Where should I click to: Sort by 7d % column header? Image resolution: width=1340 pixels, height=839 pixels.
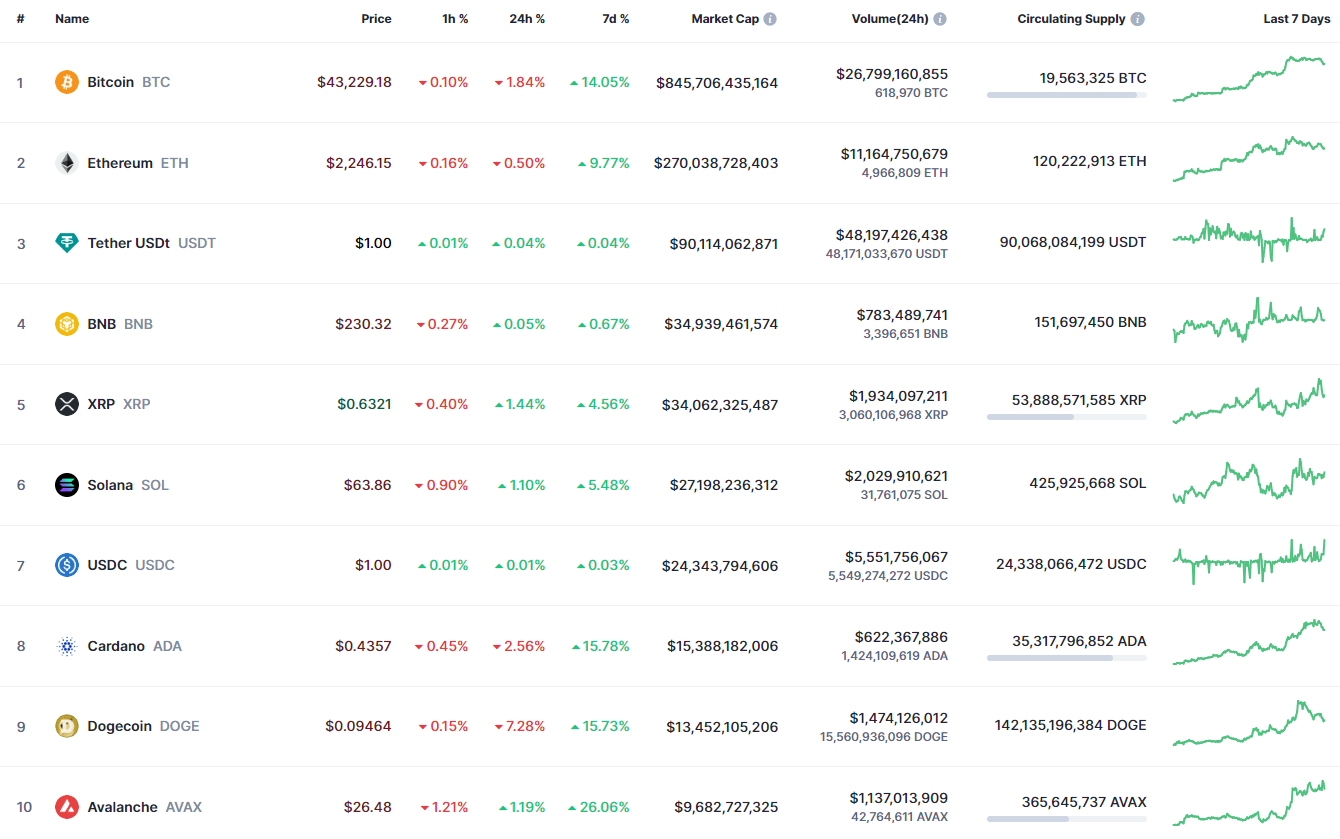point(615,19)
